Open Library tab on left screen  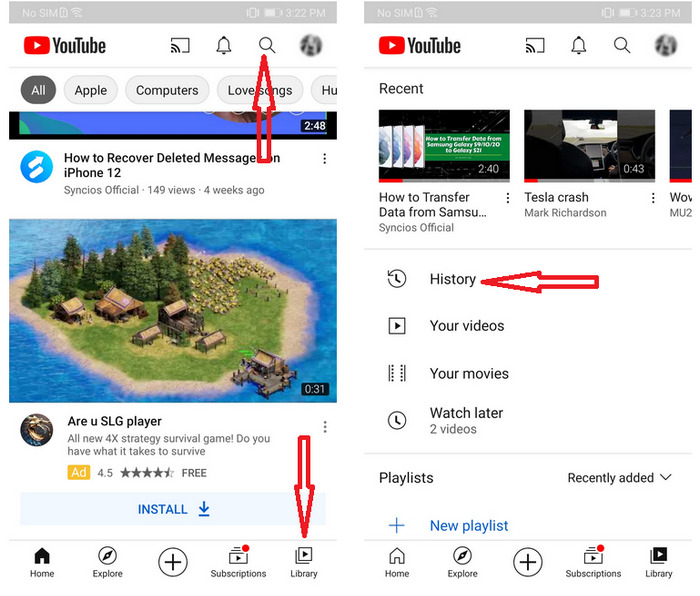coord(304,562)
